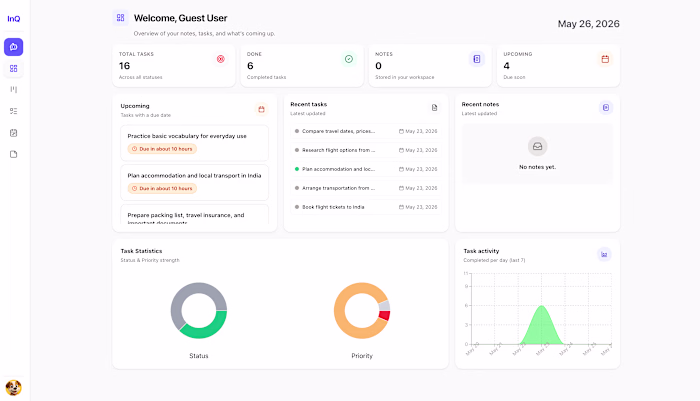Open recent task Arrange transportation from

click(366, 188)
